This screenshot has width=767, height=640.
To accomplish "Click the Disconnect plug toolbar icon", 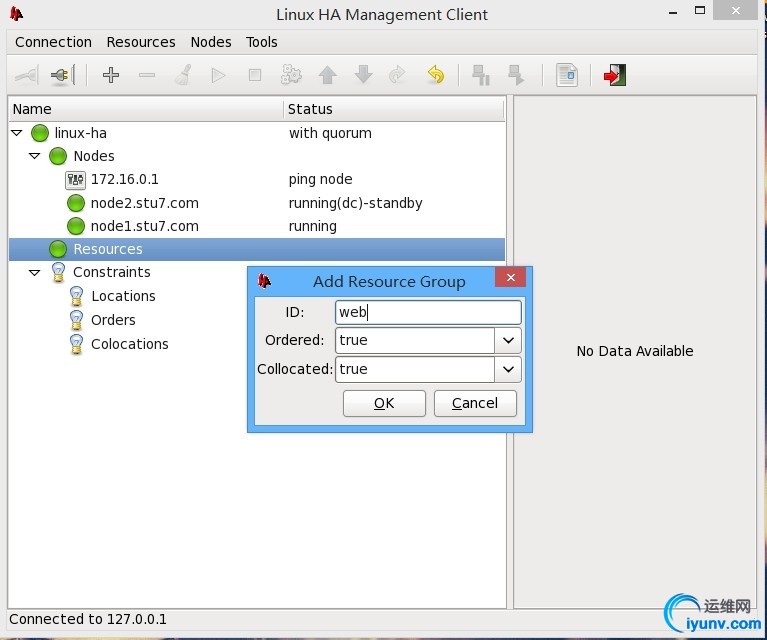I will pyautogui.click(x=63, y=75).
